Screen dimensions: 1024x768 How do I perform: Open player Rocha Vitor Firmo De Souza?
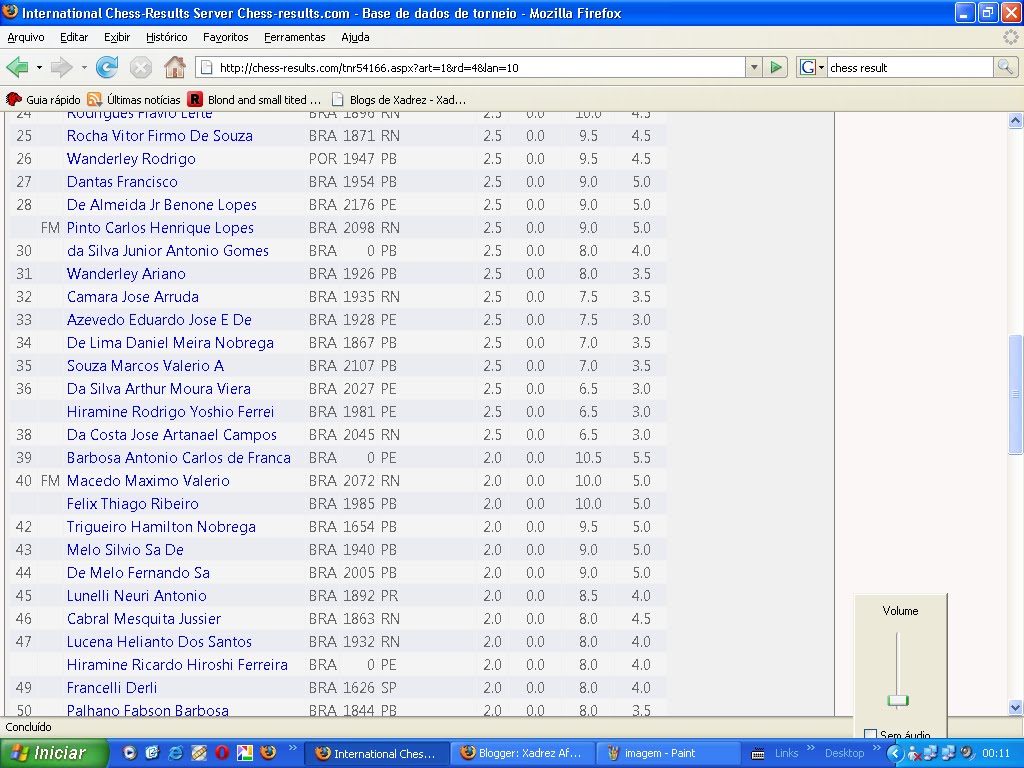coord(159,136)
